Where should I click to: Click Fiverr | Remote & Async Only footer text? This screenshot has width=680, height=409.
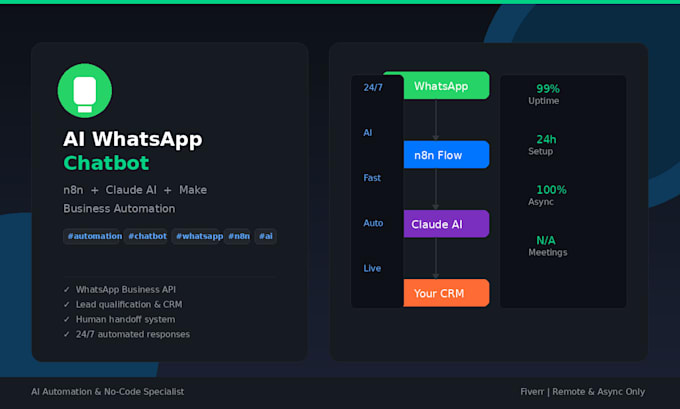pyautogui.click(x=582, y=392)
